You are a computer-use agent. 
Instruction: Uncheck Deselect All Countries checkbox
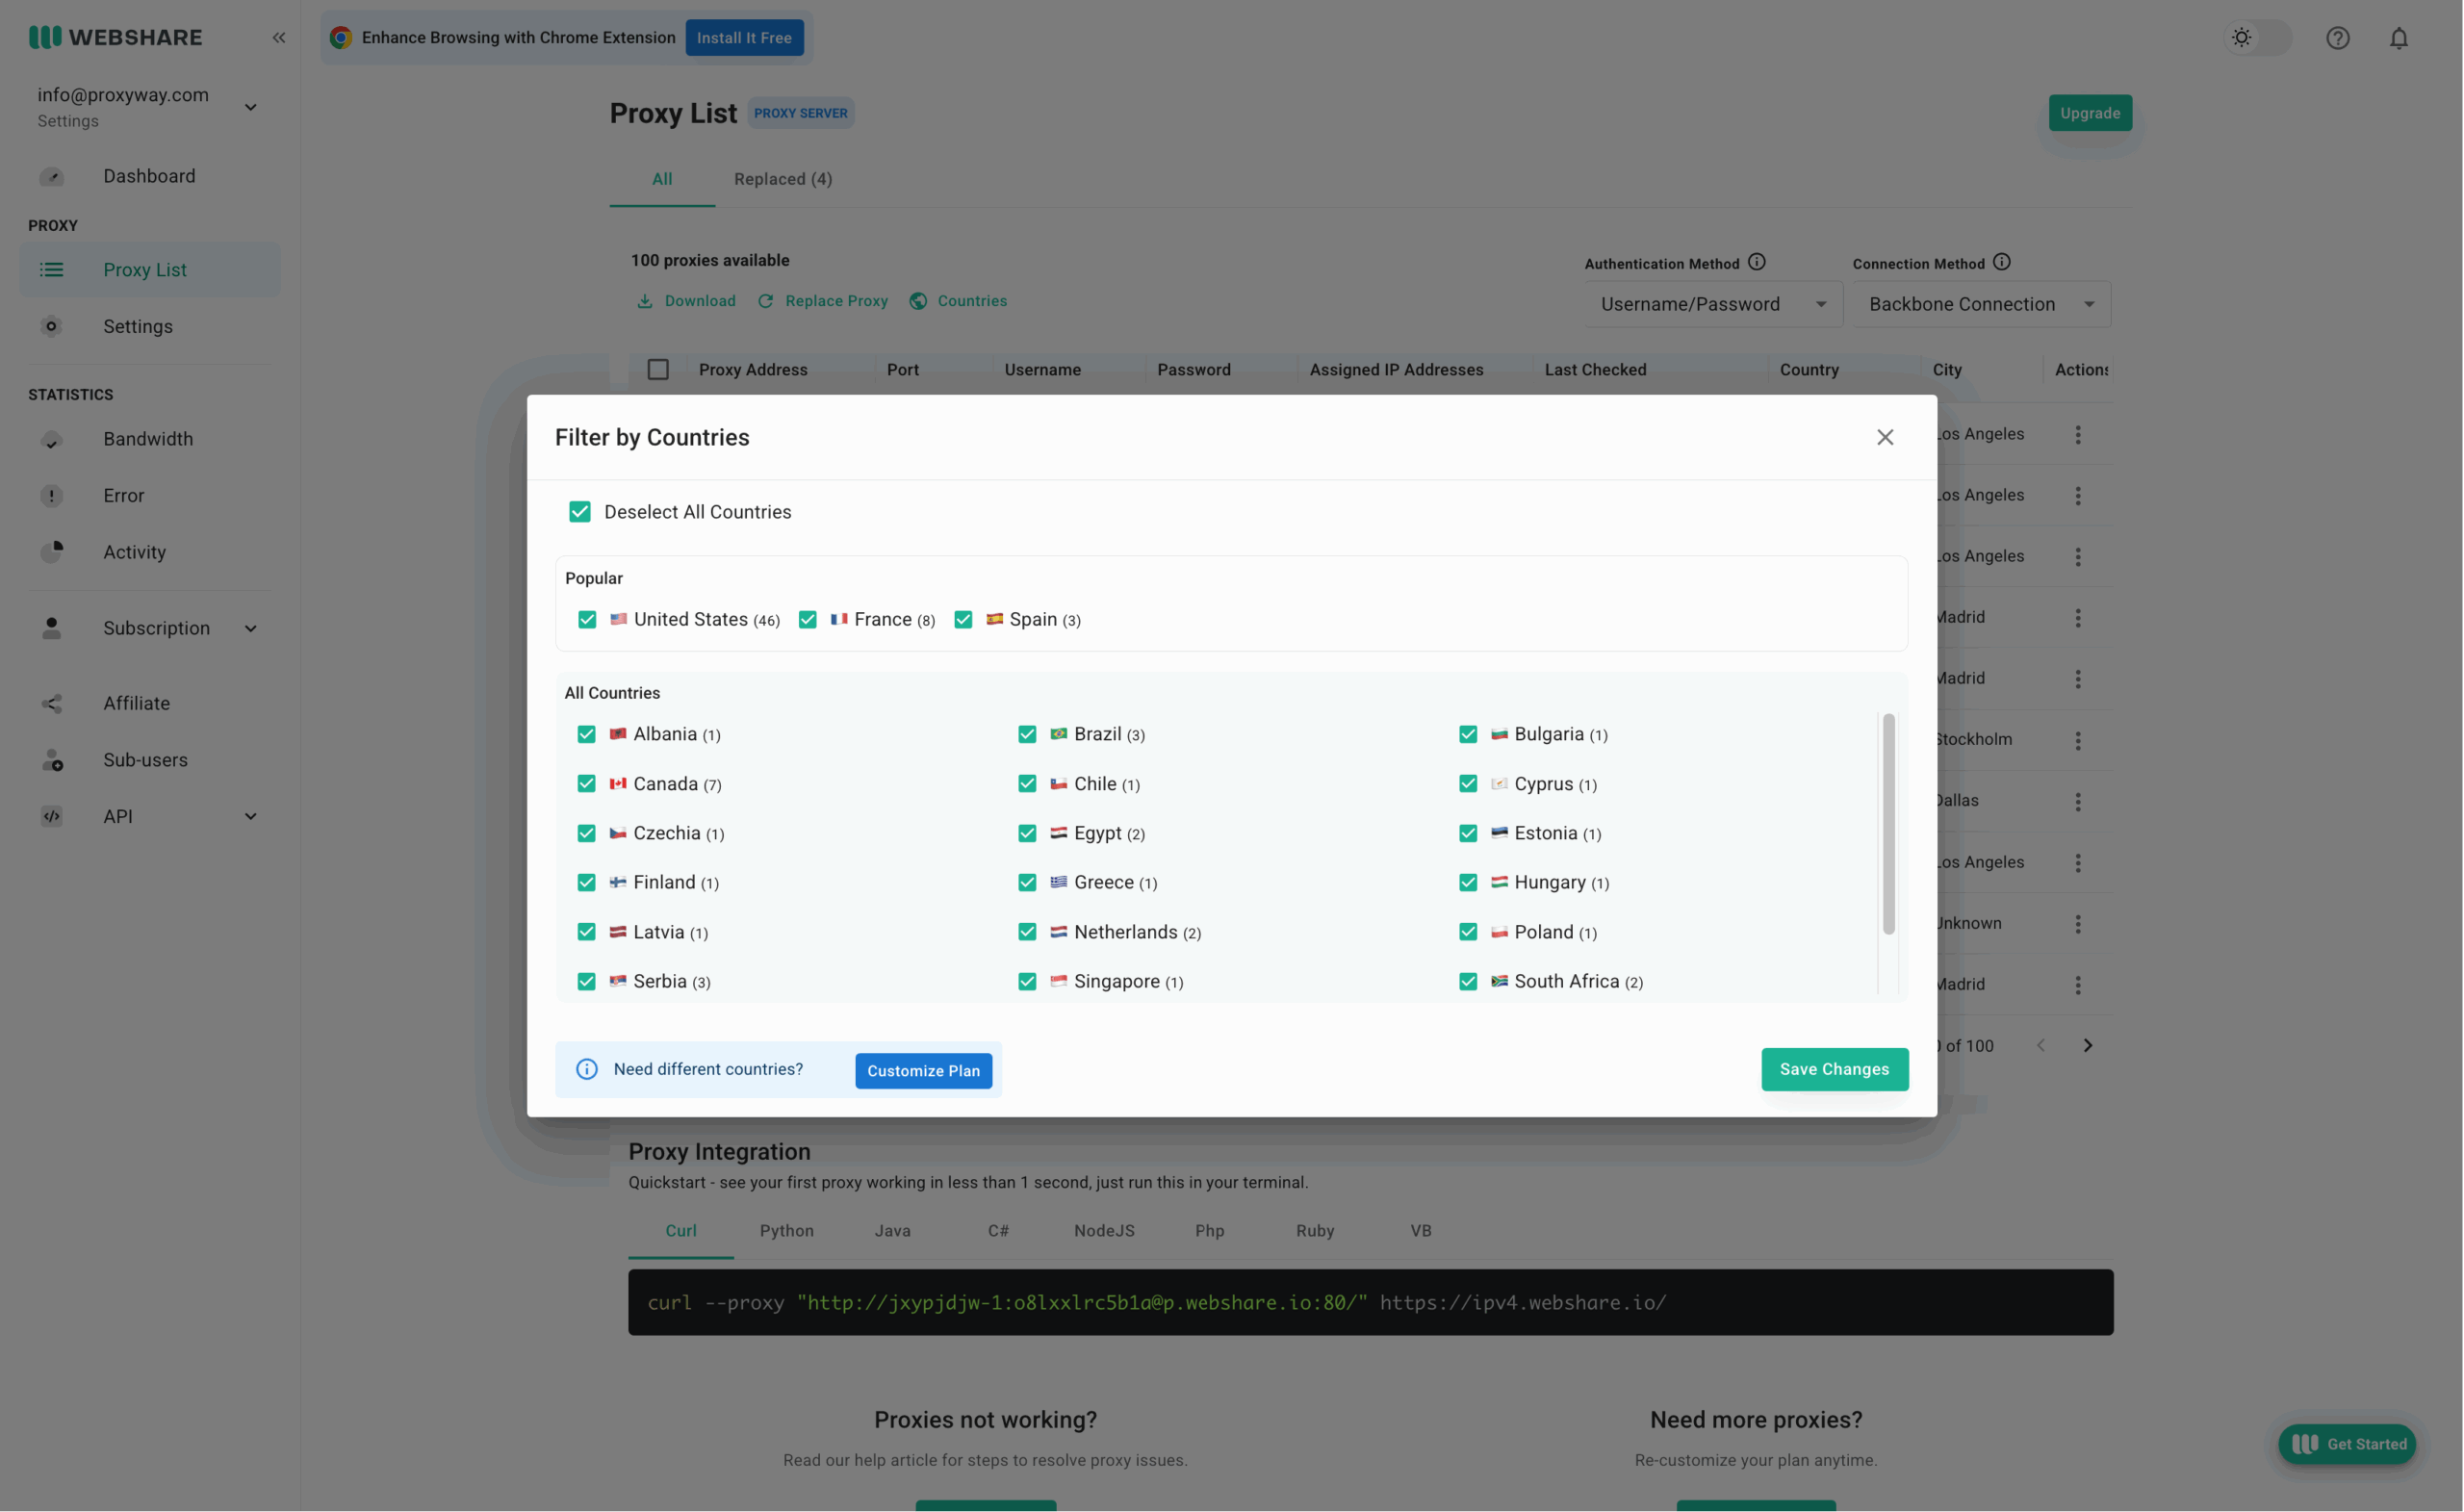580,512
